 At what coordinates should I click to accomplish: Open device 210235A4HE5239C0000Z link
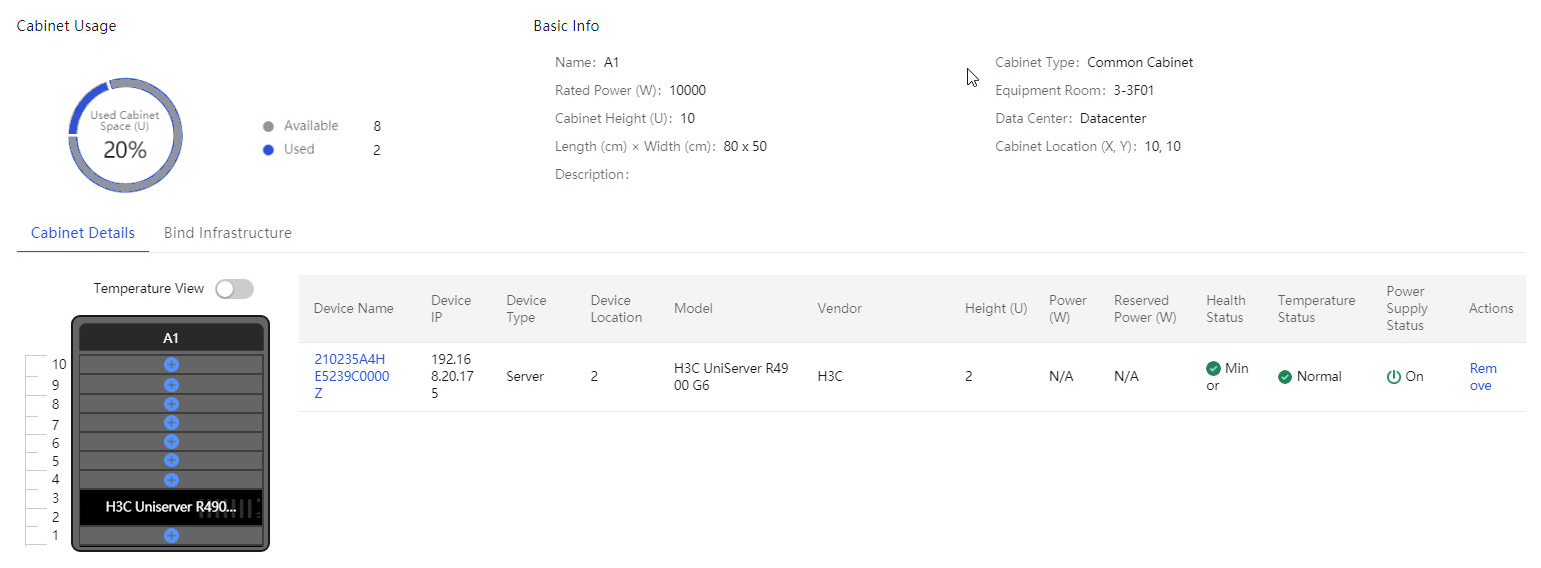350,376
